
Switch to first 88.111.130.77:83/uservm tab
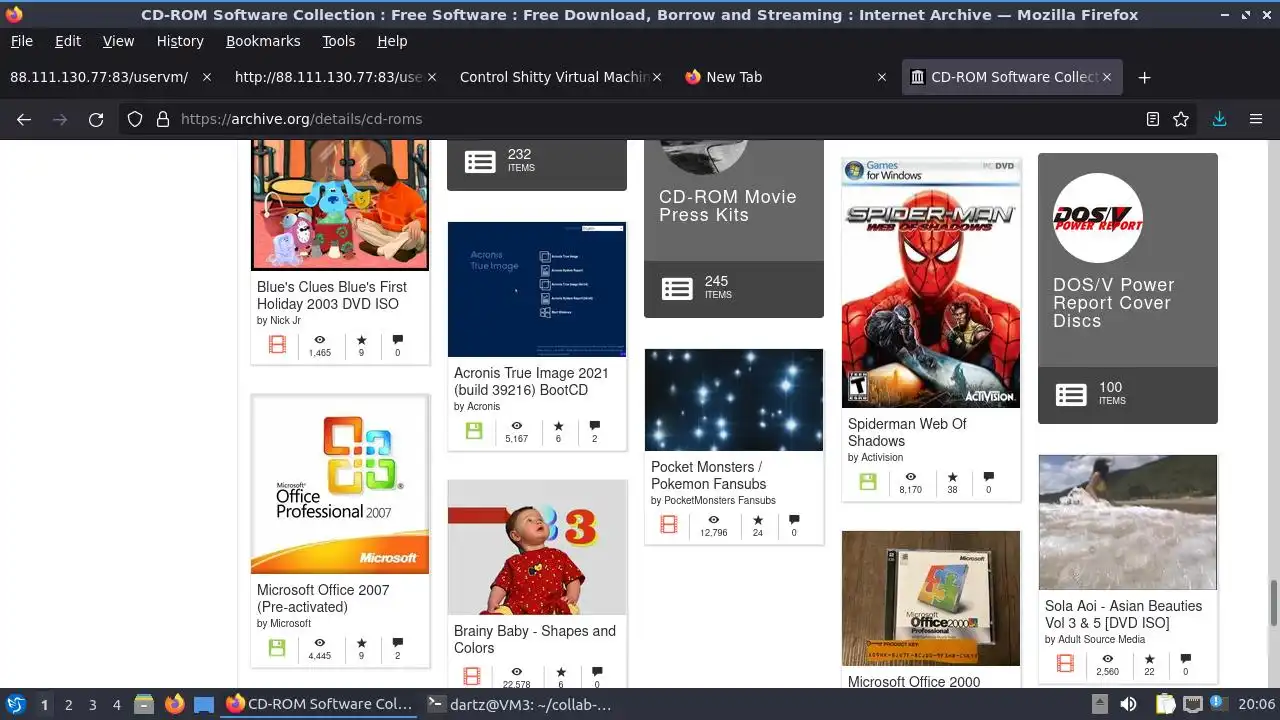coord(110,77)
